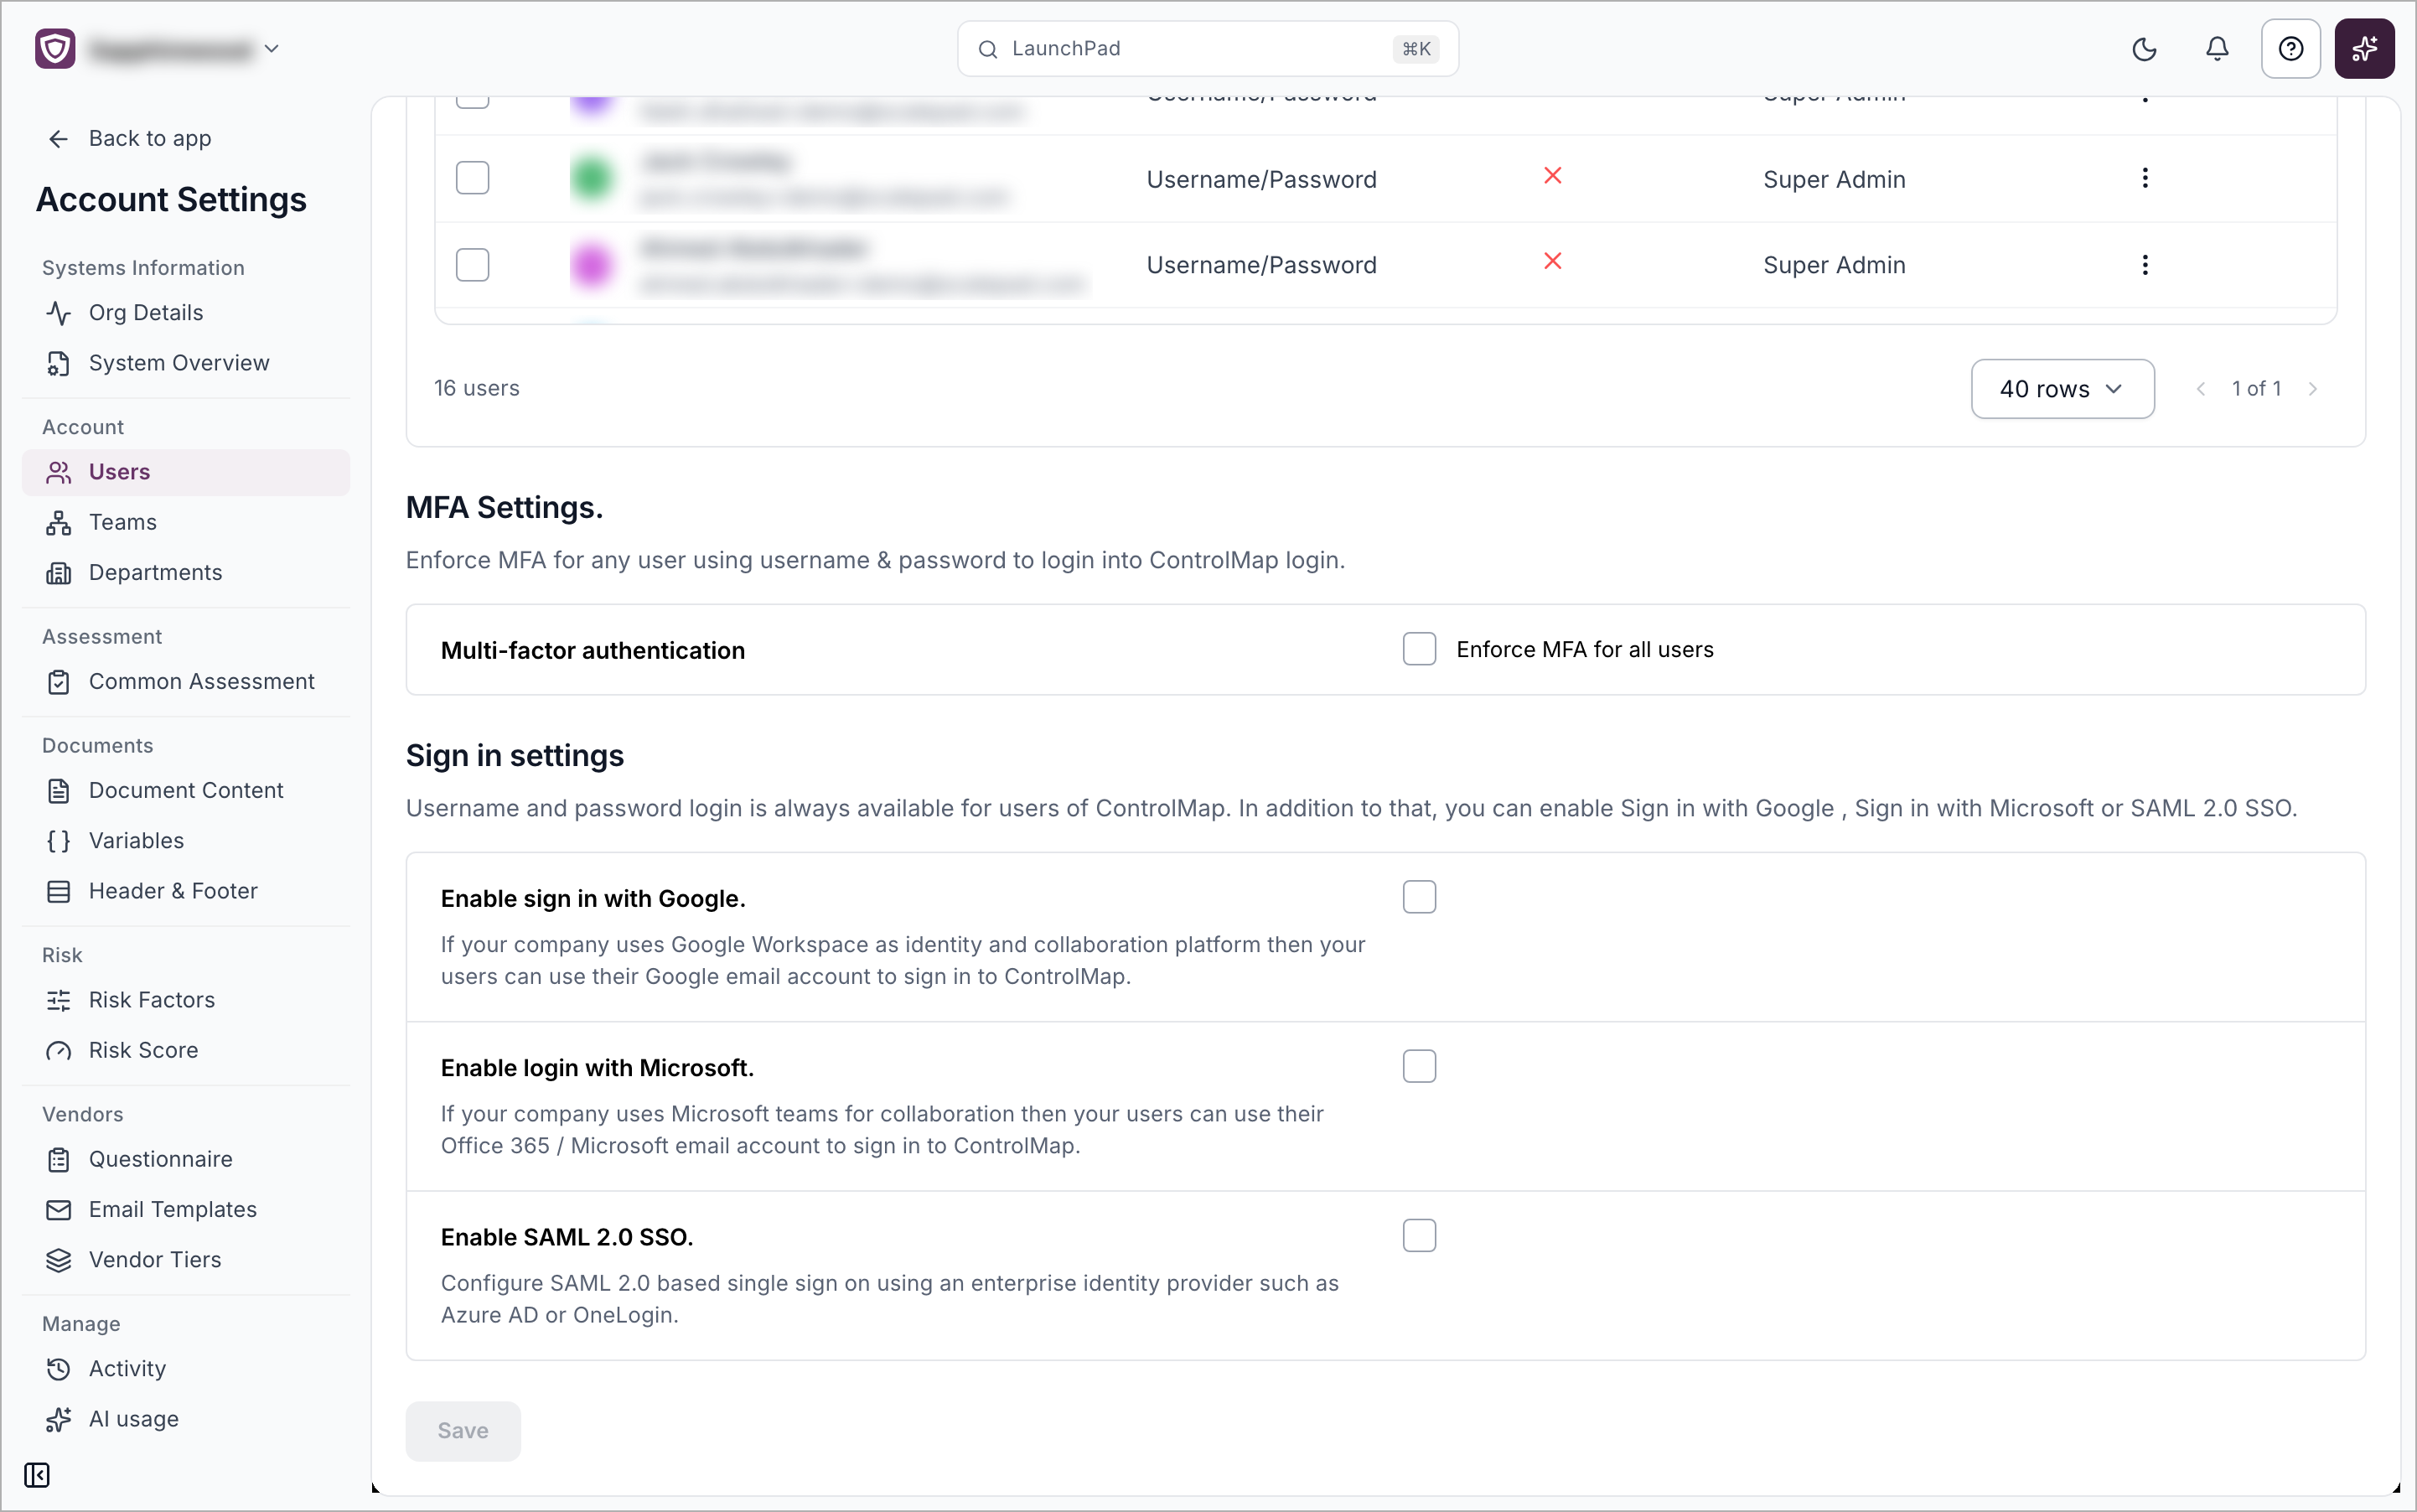Open the help question mark icon
This screenshot has height=1512, width=2417.
[x=2290, y=49]
